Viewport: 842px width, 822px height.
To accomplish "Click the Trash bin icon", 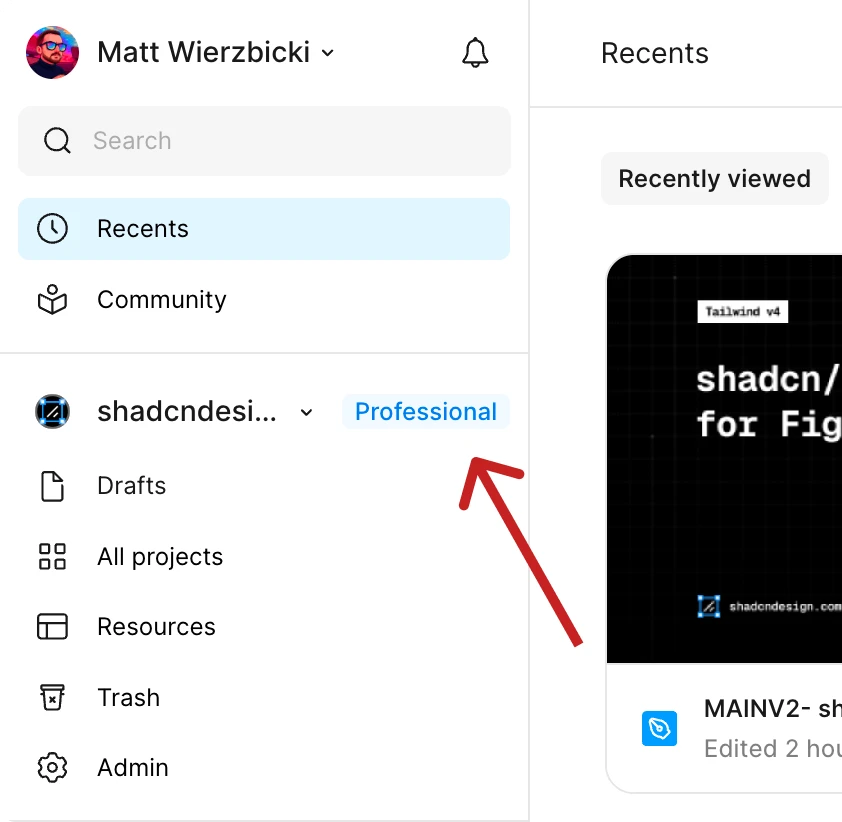I will click(53, 697).
